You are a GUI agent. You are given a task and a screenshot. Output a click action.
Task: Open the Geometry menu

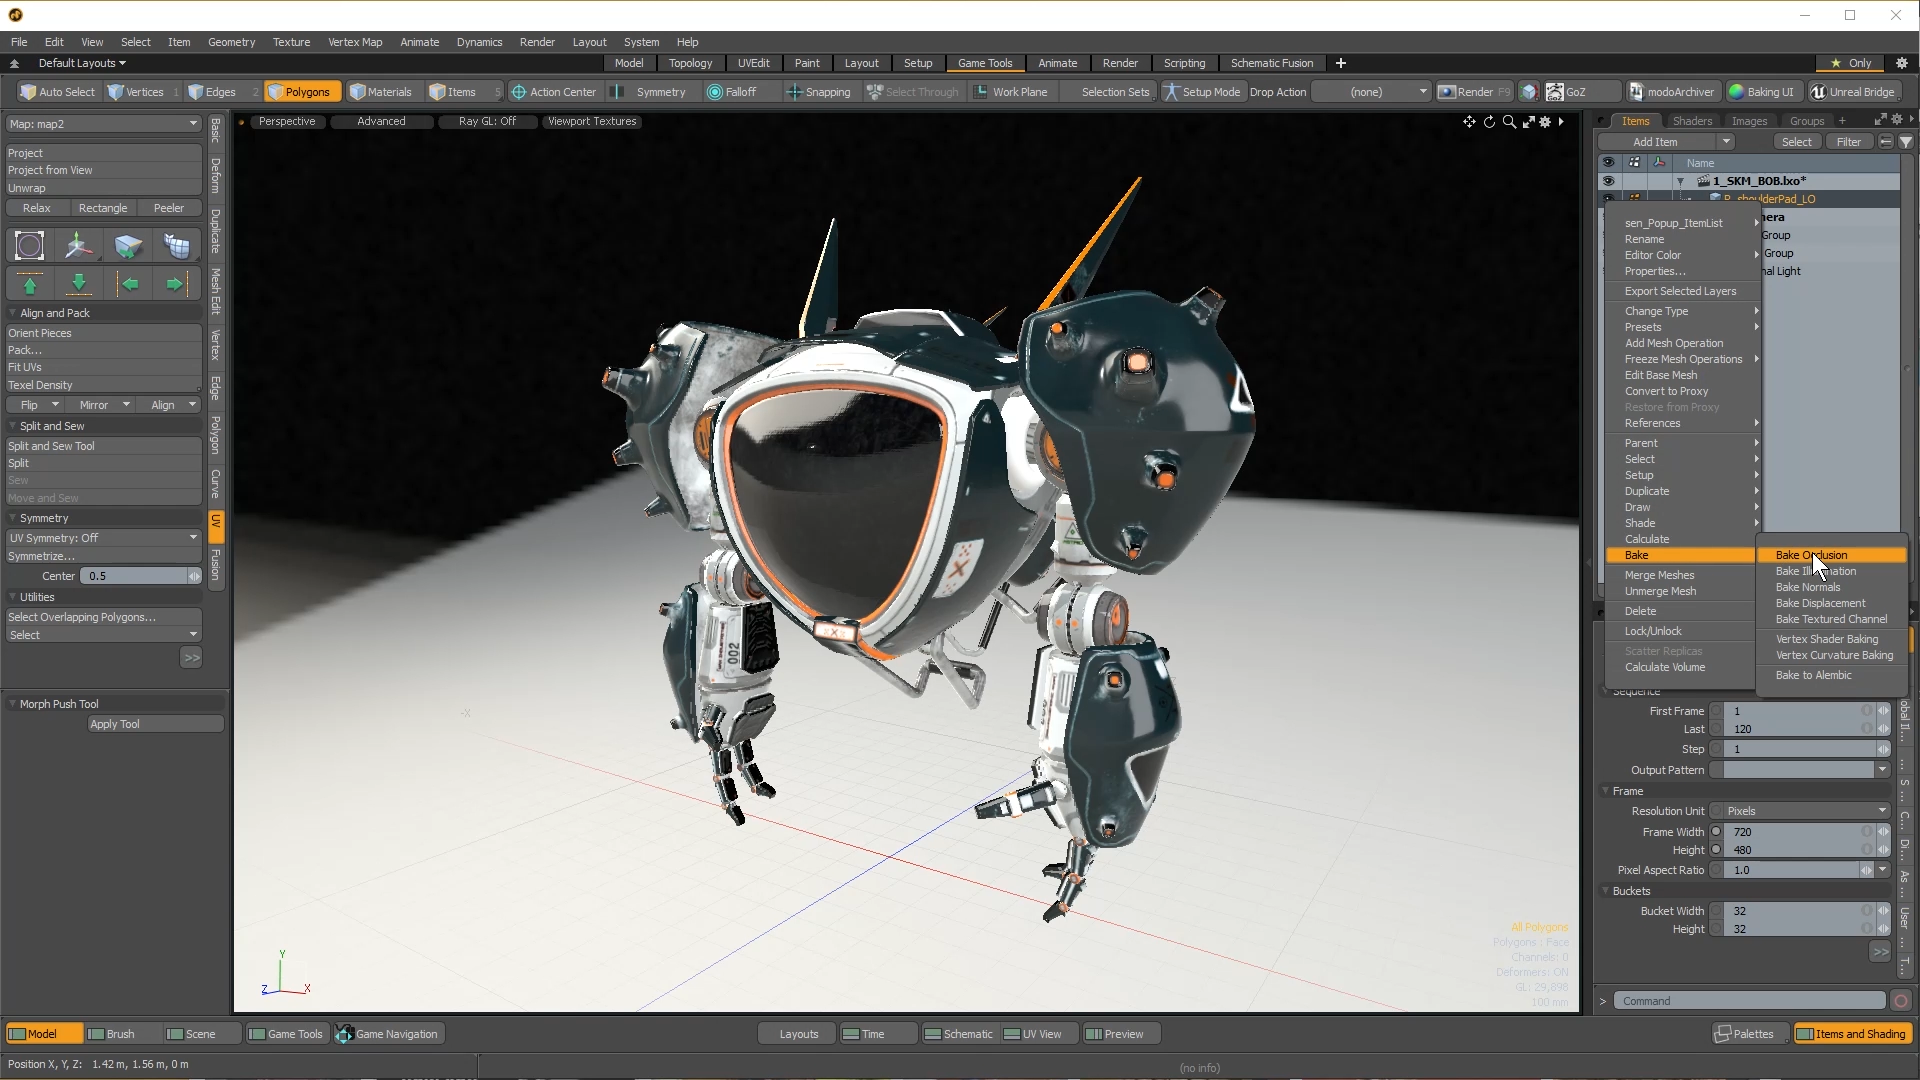[231, 42]
